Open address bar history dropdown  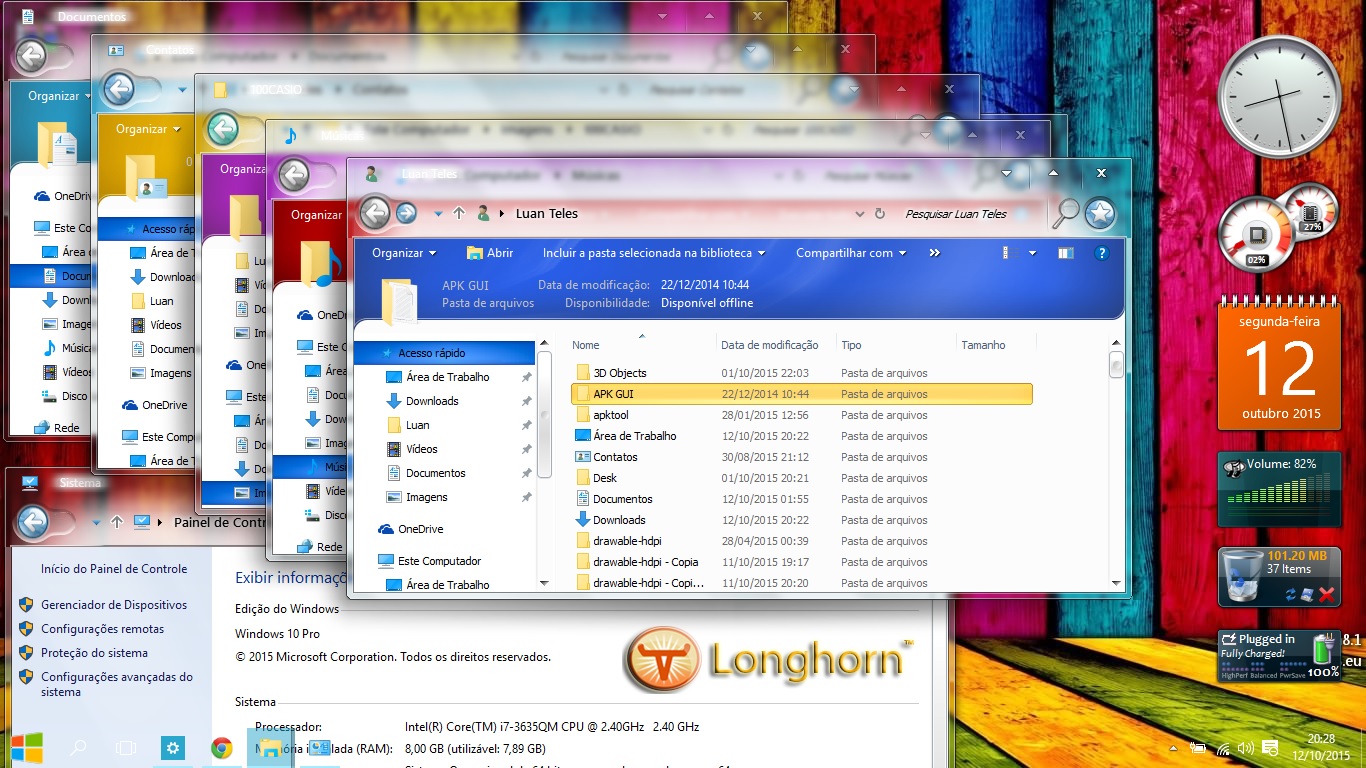[859, 213]
